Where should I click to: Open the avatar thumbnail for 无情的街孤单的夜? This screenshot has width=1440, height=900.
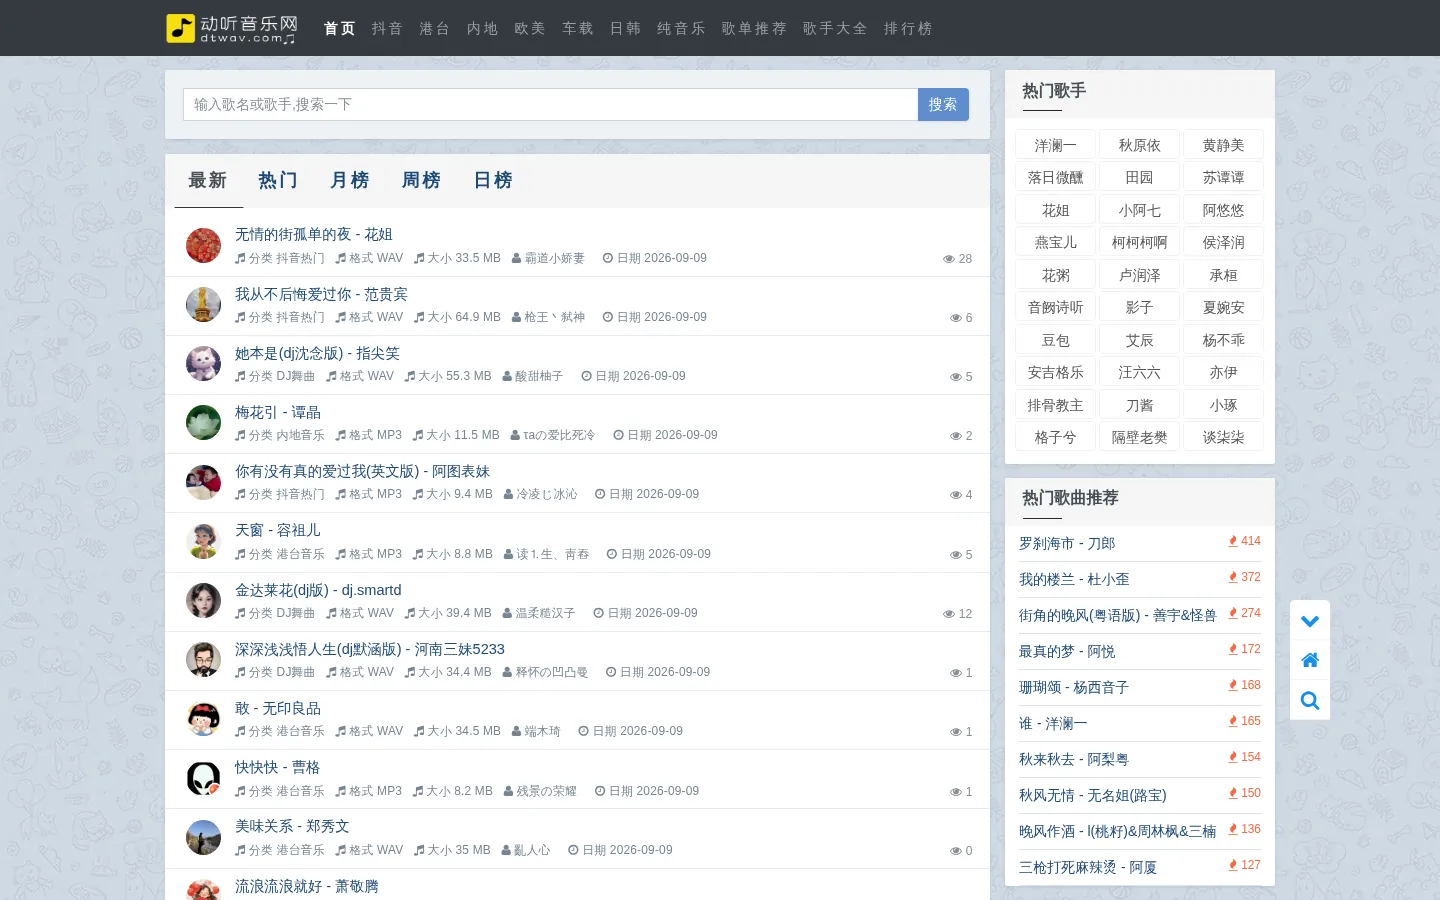pos(203,245)
